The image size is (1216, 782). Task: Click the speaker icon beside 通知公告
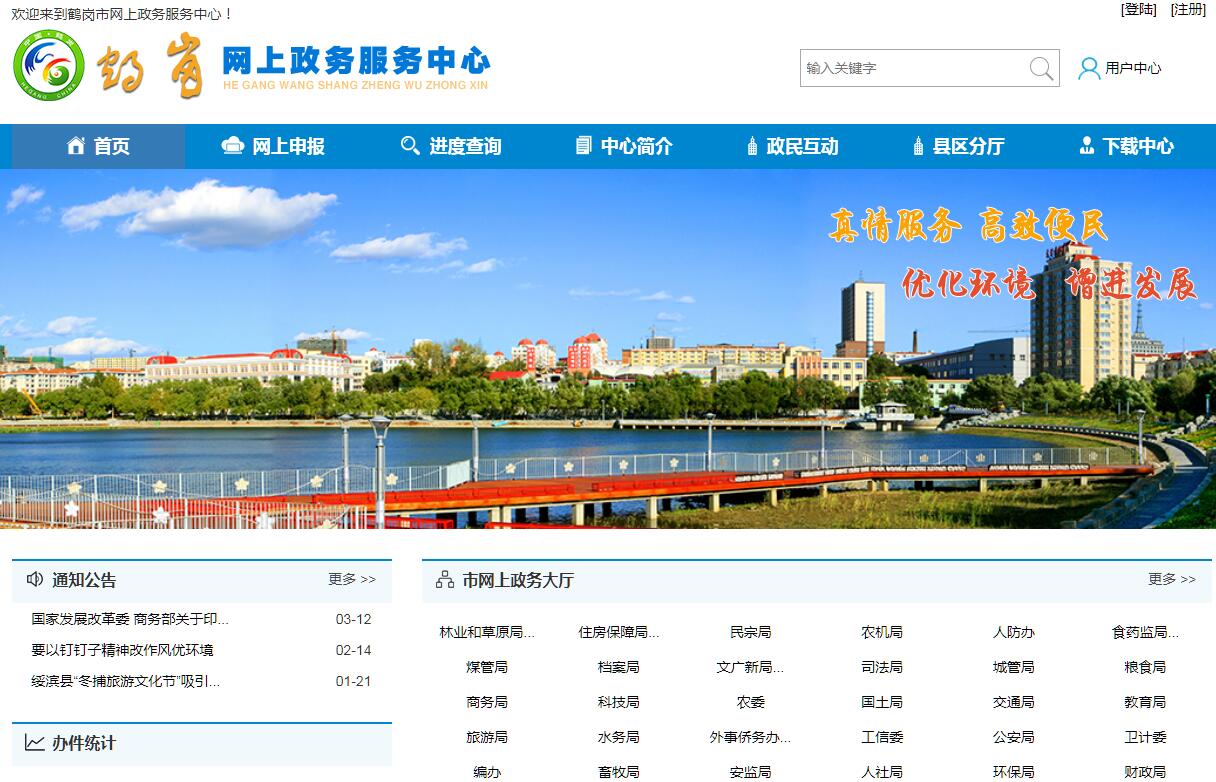coord(35,579)
